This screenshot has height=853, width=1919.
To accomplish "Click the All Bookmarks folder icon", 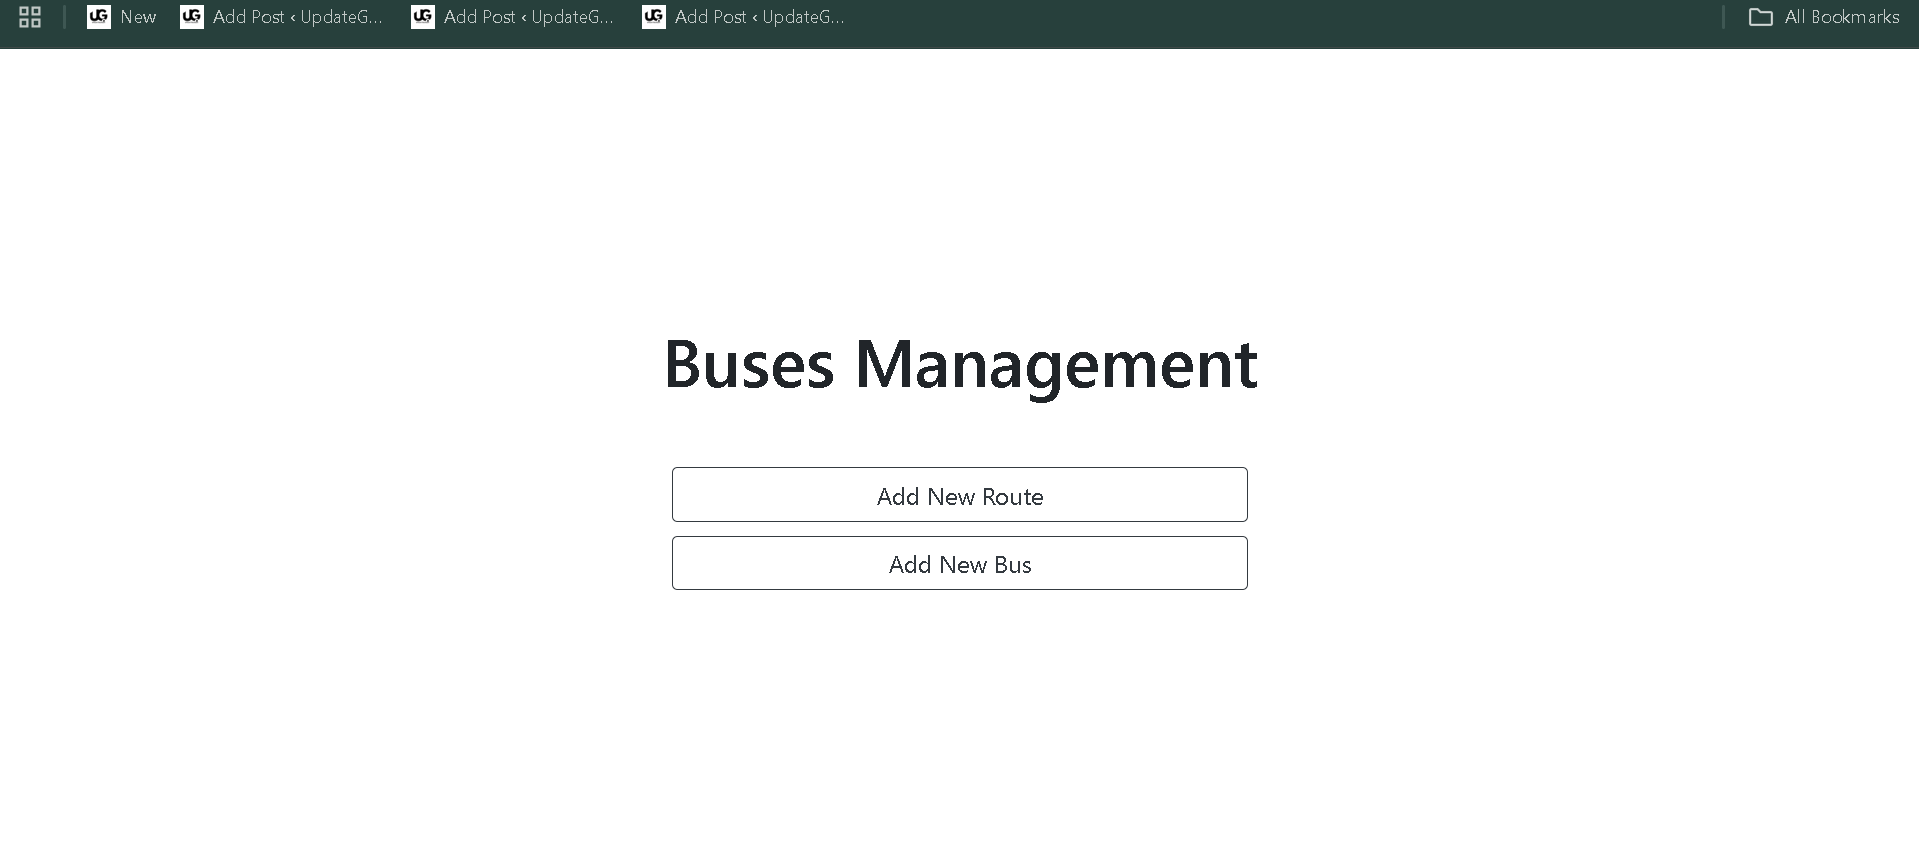I will click(1760, 17).
